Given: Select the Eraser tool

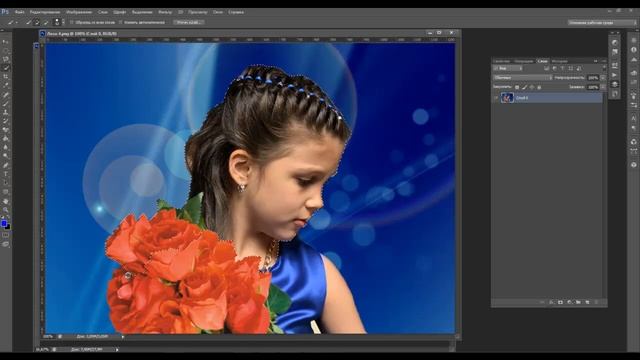Looking at the screenshot, I should (x=6, y=129).
